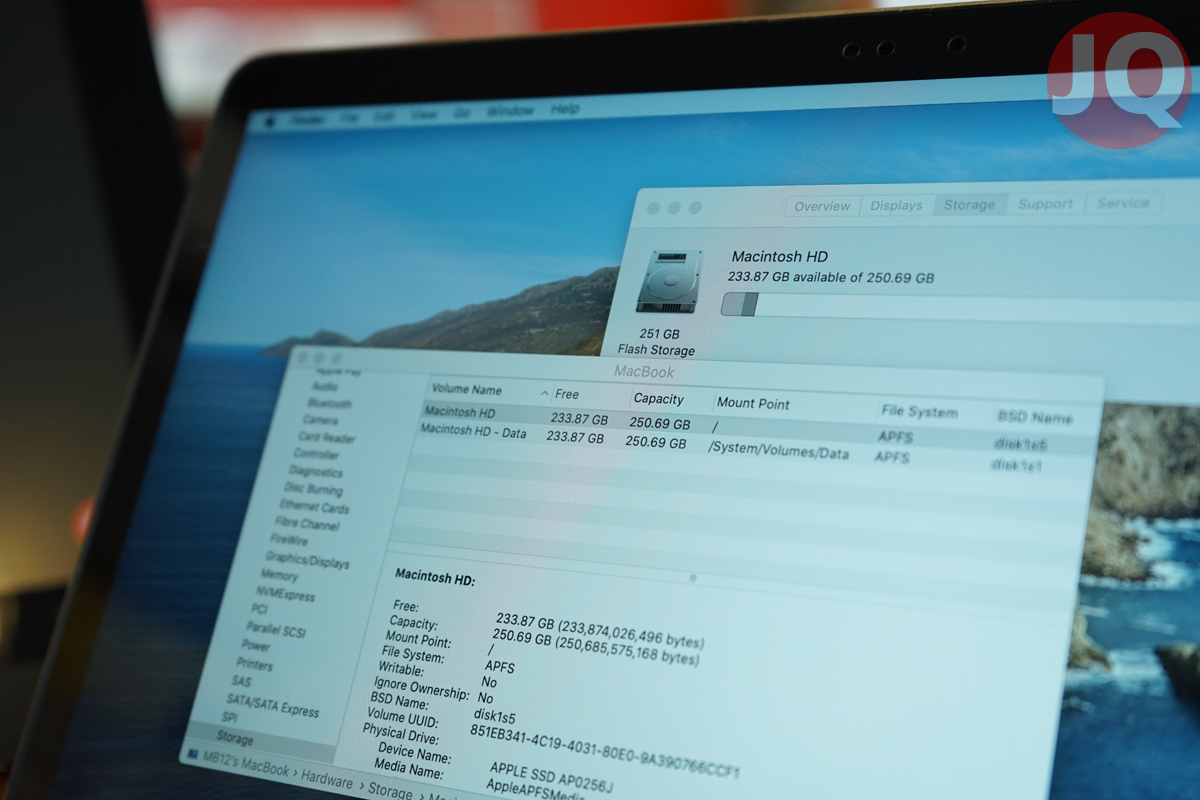Click the 'disk1s5' BSD Name detail value
Viewport: 1200px width, 800px height.
(x=494, y=717)
